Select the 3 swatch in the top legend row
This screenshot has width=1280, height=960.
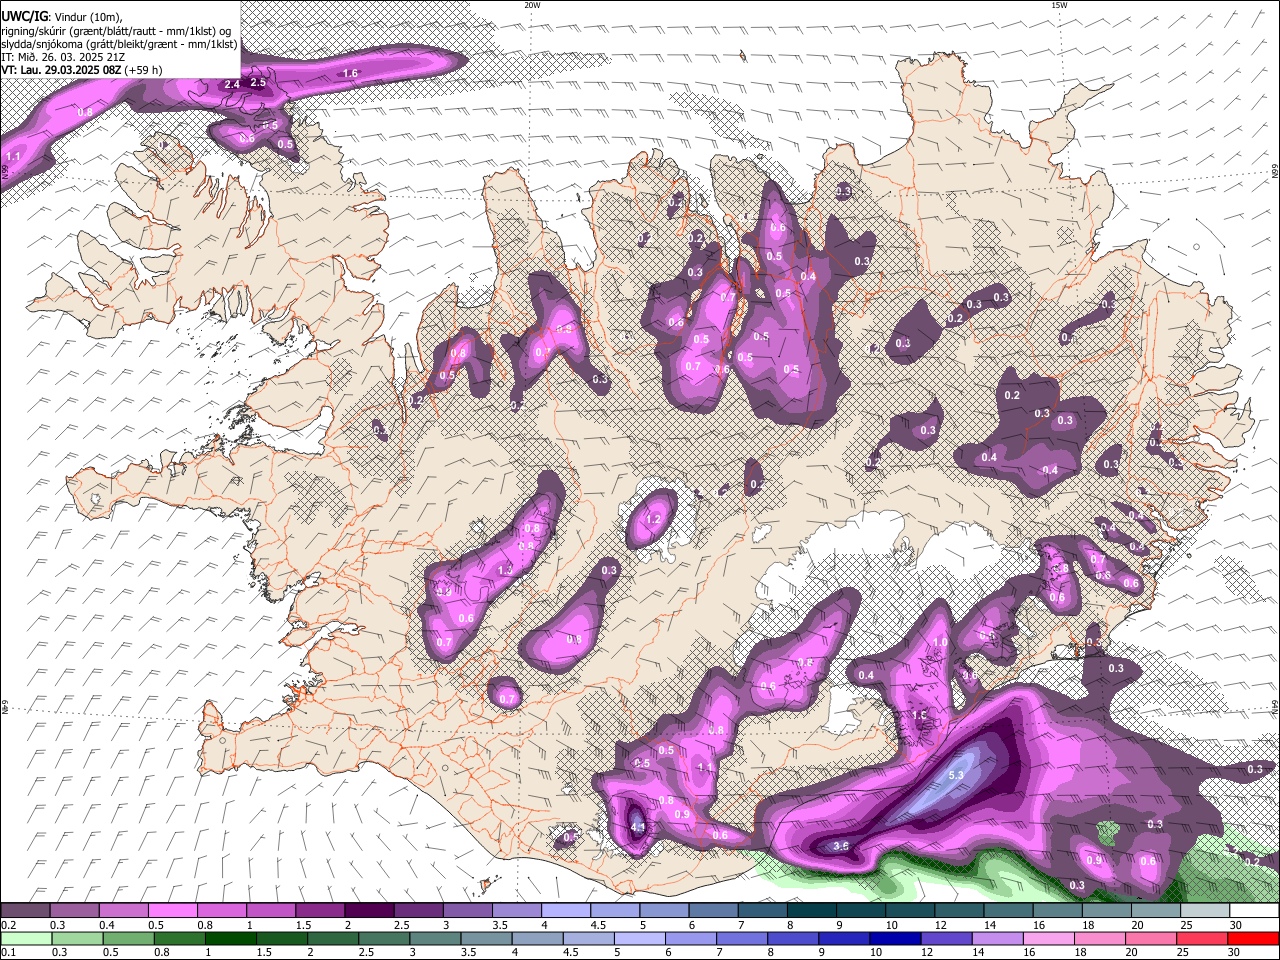point(467,911)
